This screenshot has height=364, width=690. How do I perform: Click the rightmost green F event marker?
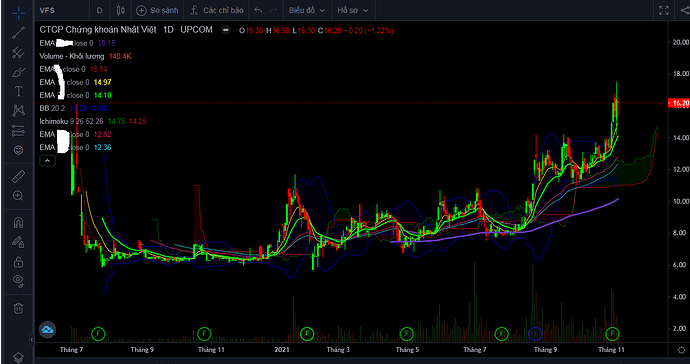pyautogui.click(x=612, y=334)
